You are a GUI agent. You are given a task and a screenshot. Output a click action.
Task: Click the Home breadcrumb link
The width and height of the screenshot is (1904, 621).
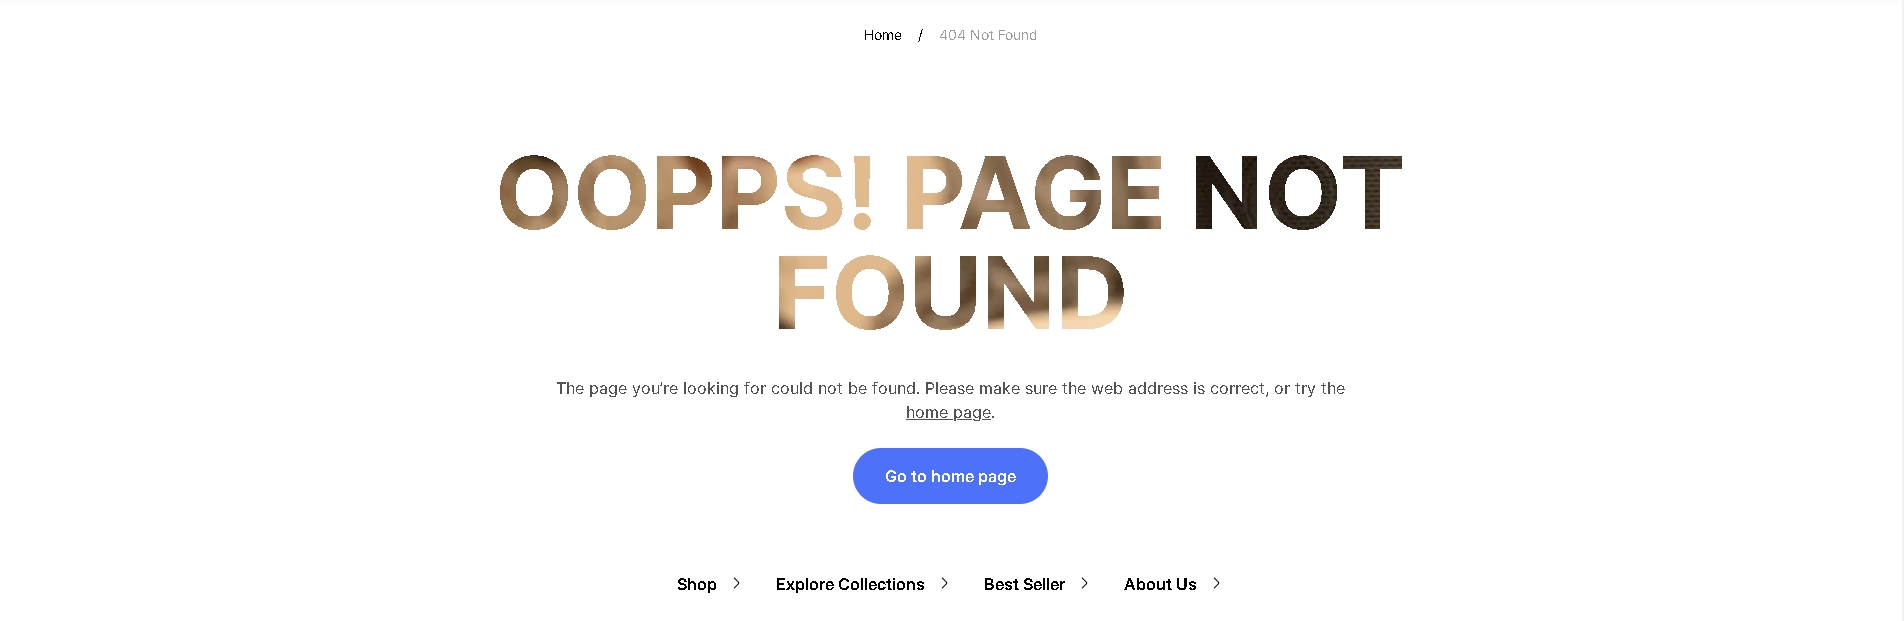[x=882, y=35]
